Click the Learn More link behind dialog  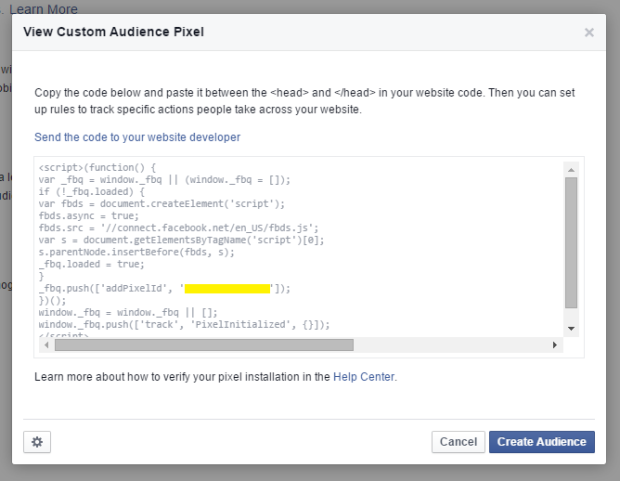click(x=44, y=9)
